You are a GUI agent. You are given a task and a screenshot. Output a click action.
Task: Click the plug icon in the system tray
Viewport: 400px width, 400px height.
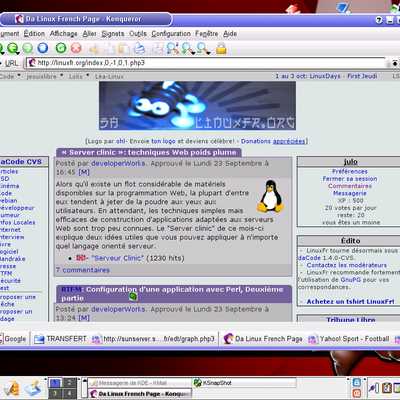[x=374, y=388]
